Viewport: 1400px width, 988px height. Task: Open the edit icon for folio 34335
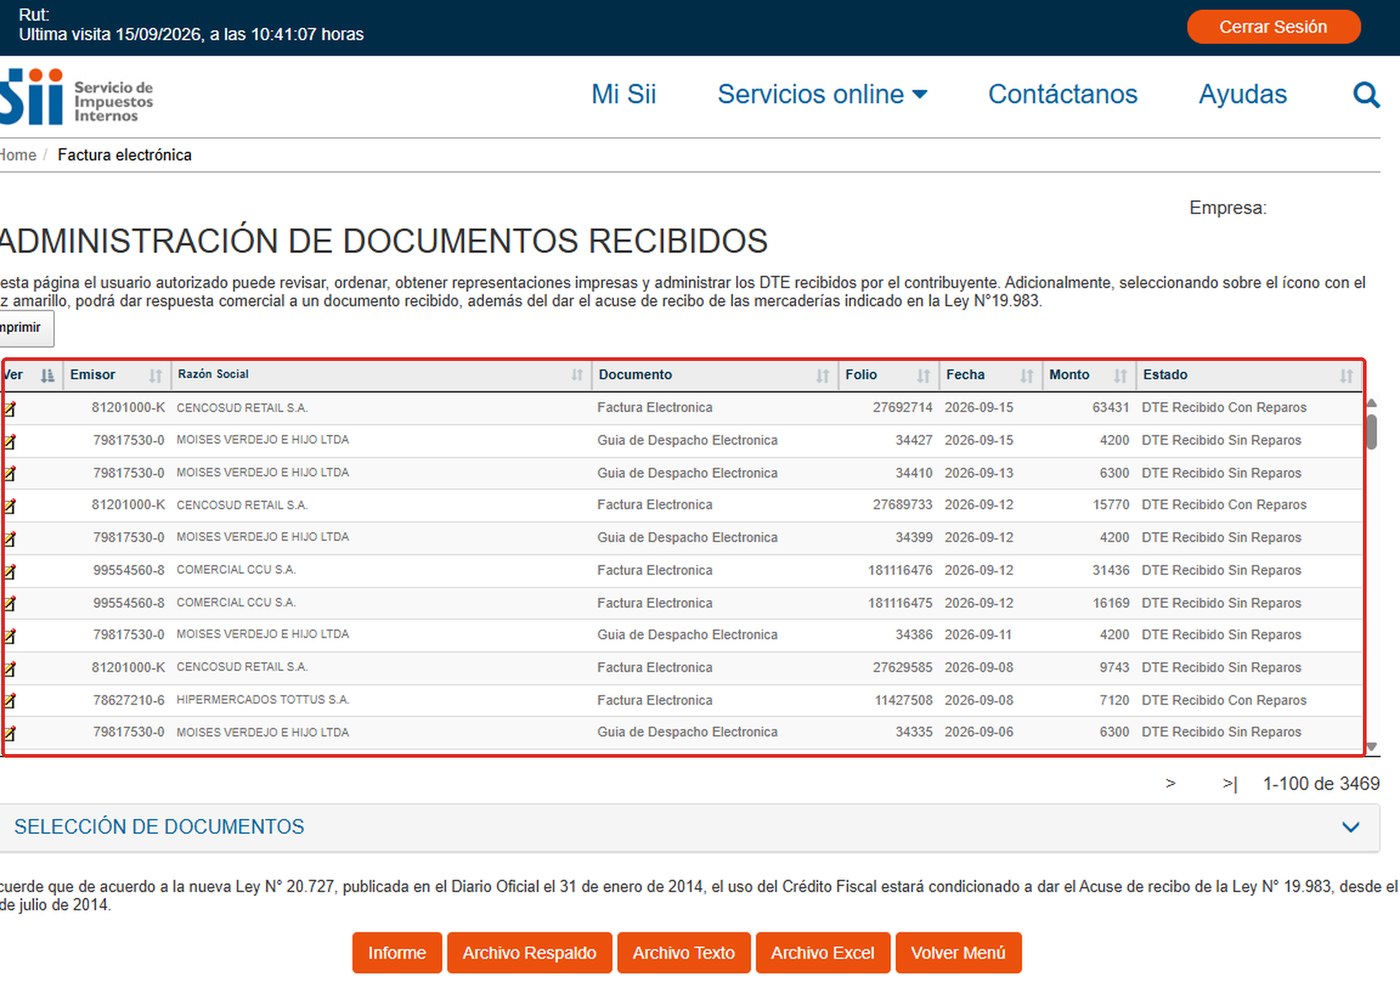point(10,734)
